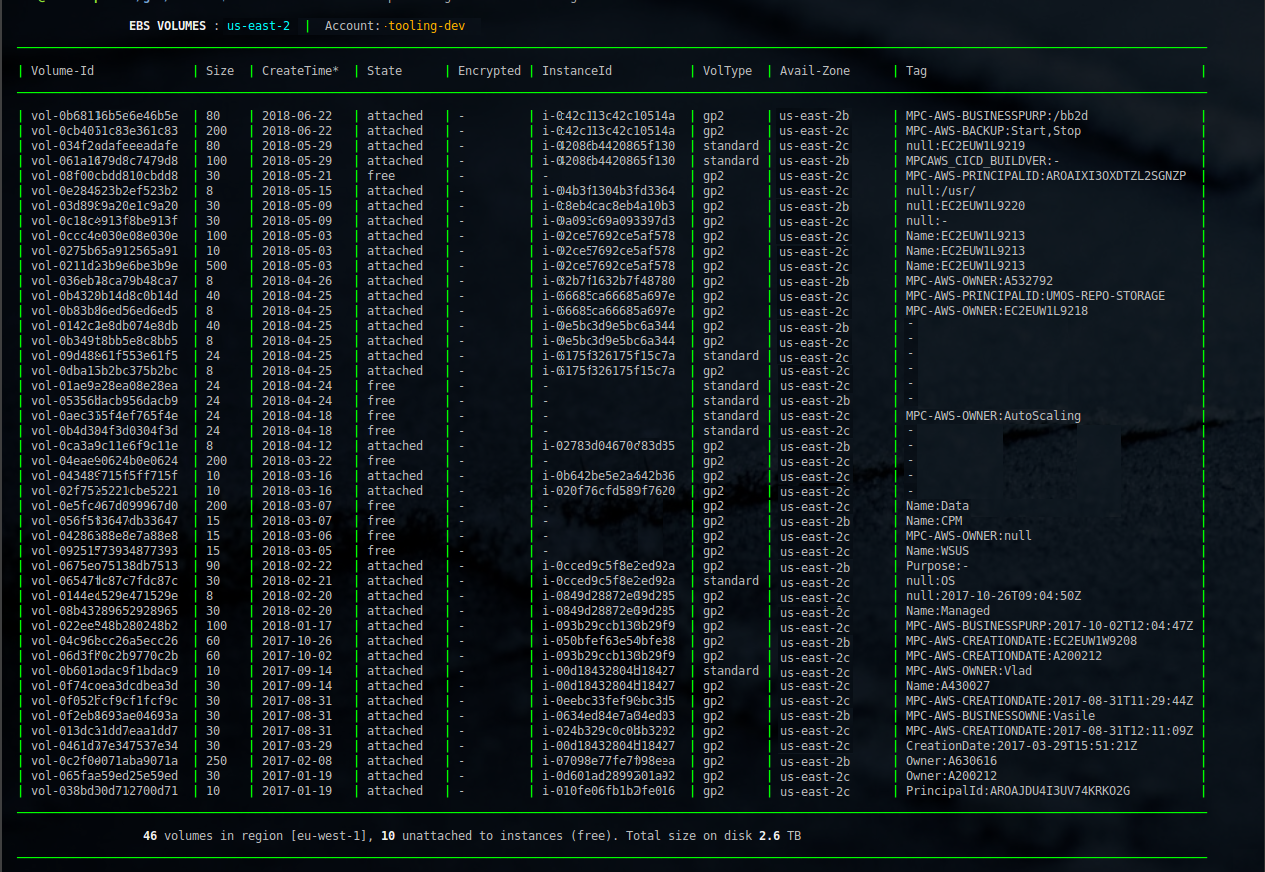Click the Tag column header
The width and height of the screenshot is (1265, 872).
[916, 71]
